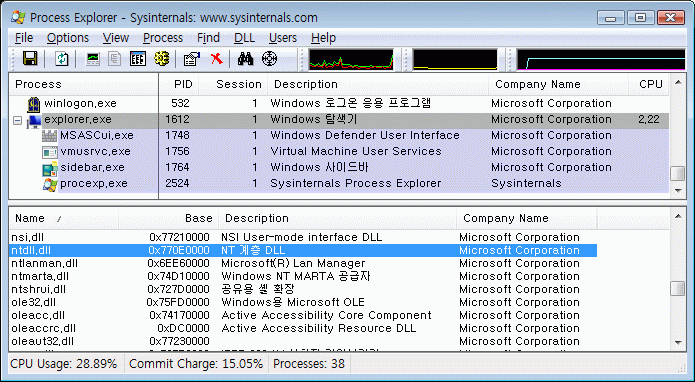Screen dimensions: 695x382
Task: Select the ntshrui.dll row
Action: pyautogui.click(x=303, y=289)
